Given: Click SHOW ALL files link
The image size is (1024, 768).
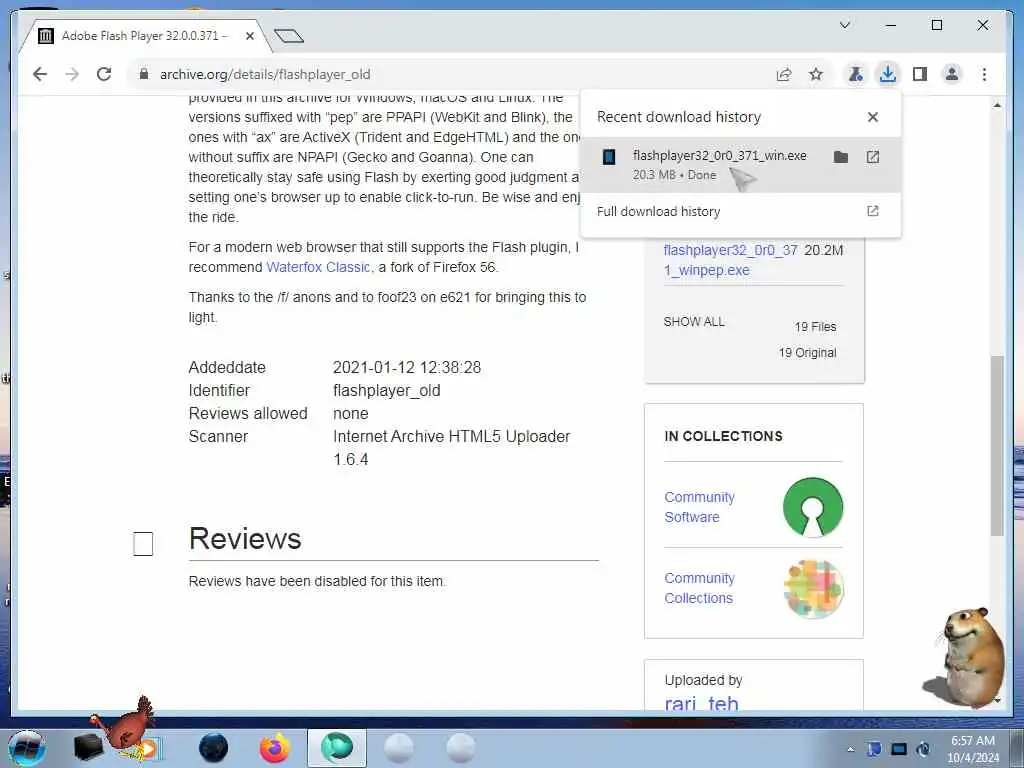Looking at the screenshot, I should point(694,321).
